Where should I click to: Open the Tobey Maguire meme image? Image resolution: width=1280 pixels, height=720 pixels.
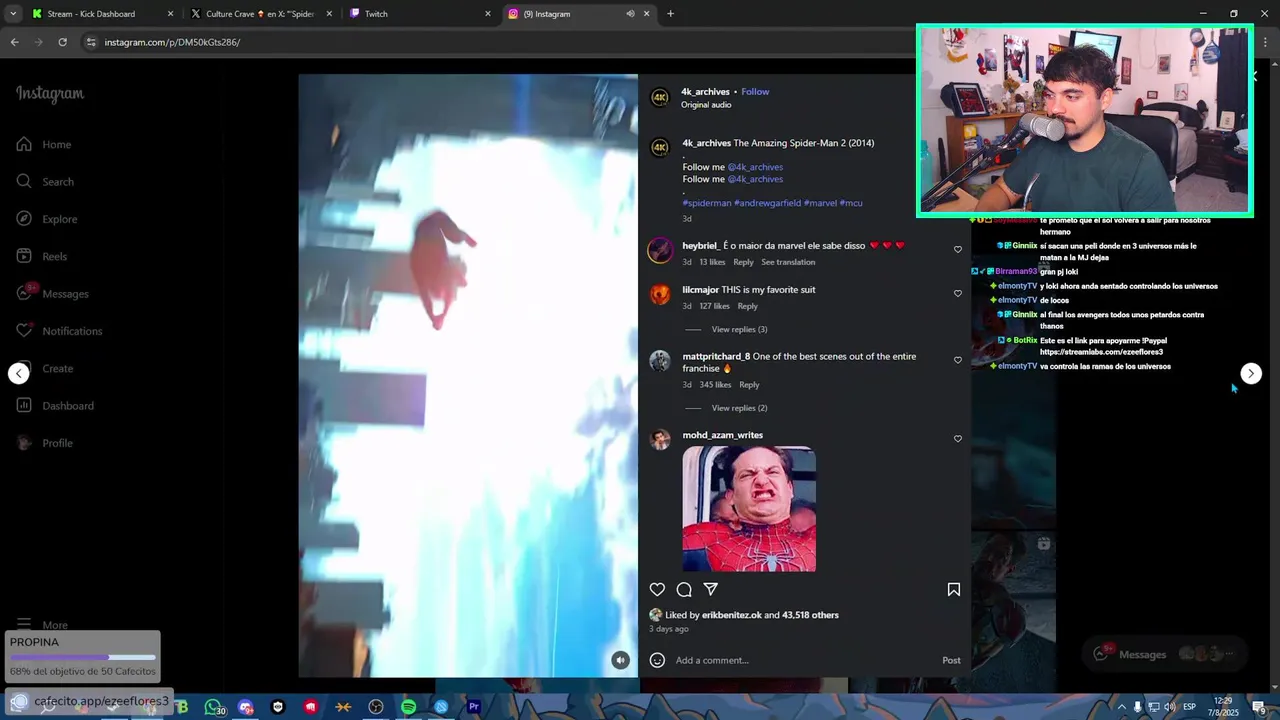point(749,509)
